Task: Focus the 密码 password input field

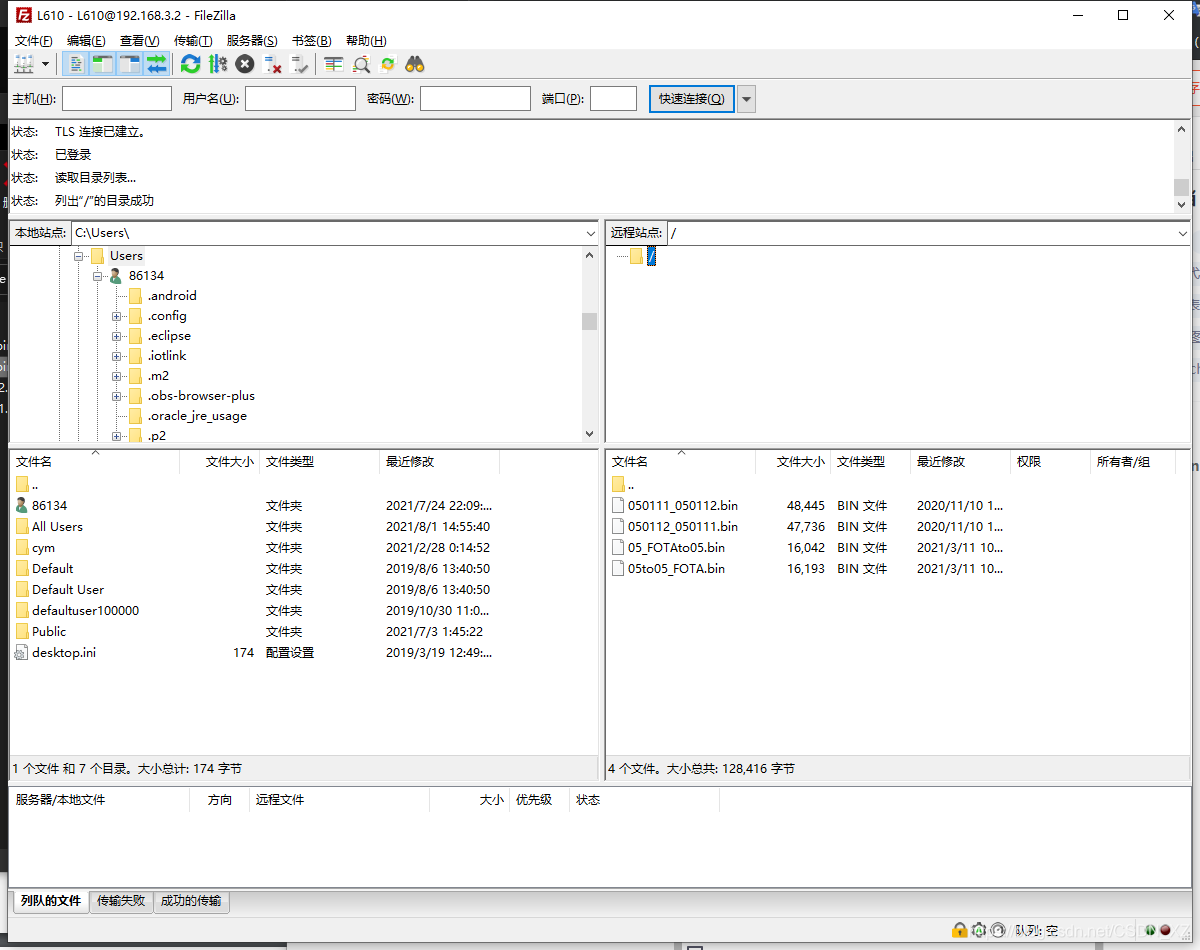Action: click(x=475, y=98)
